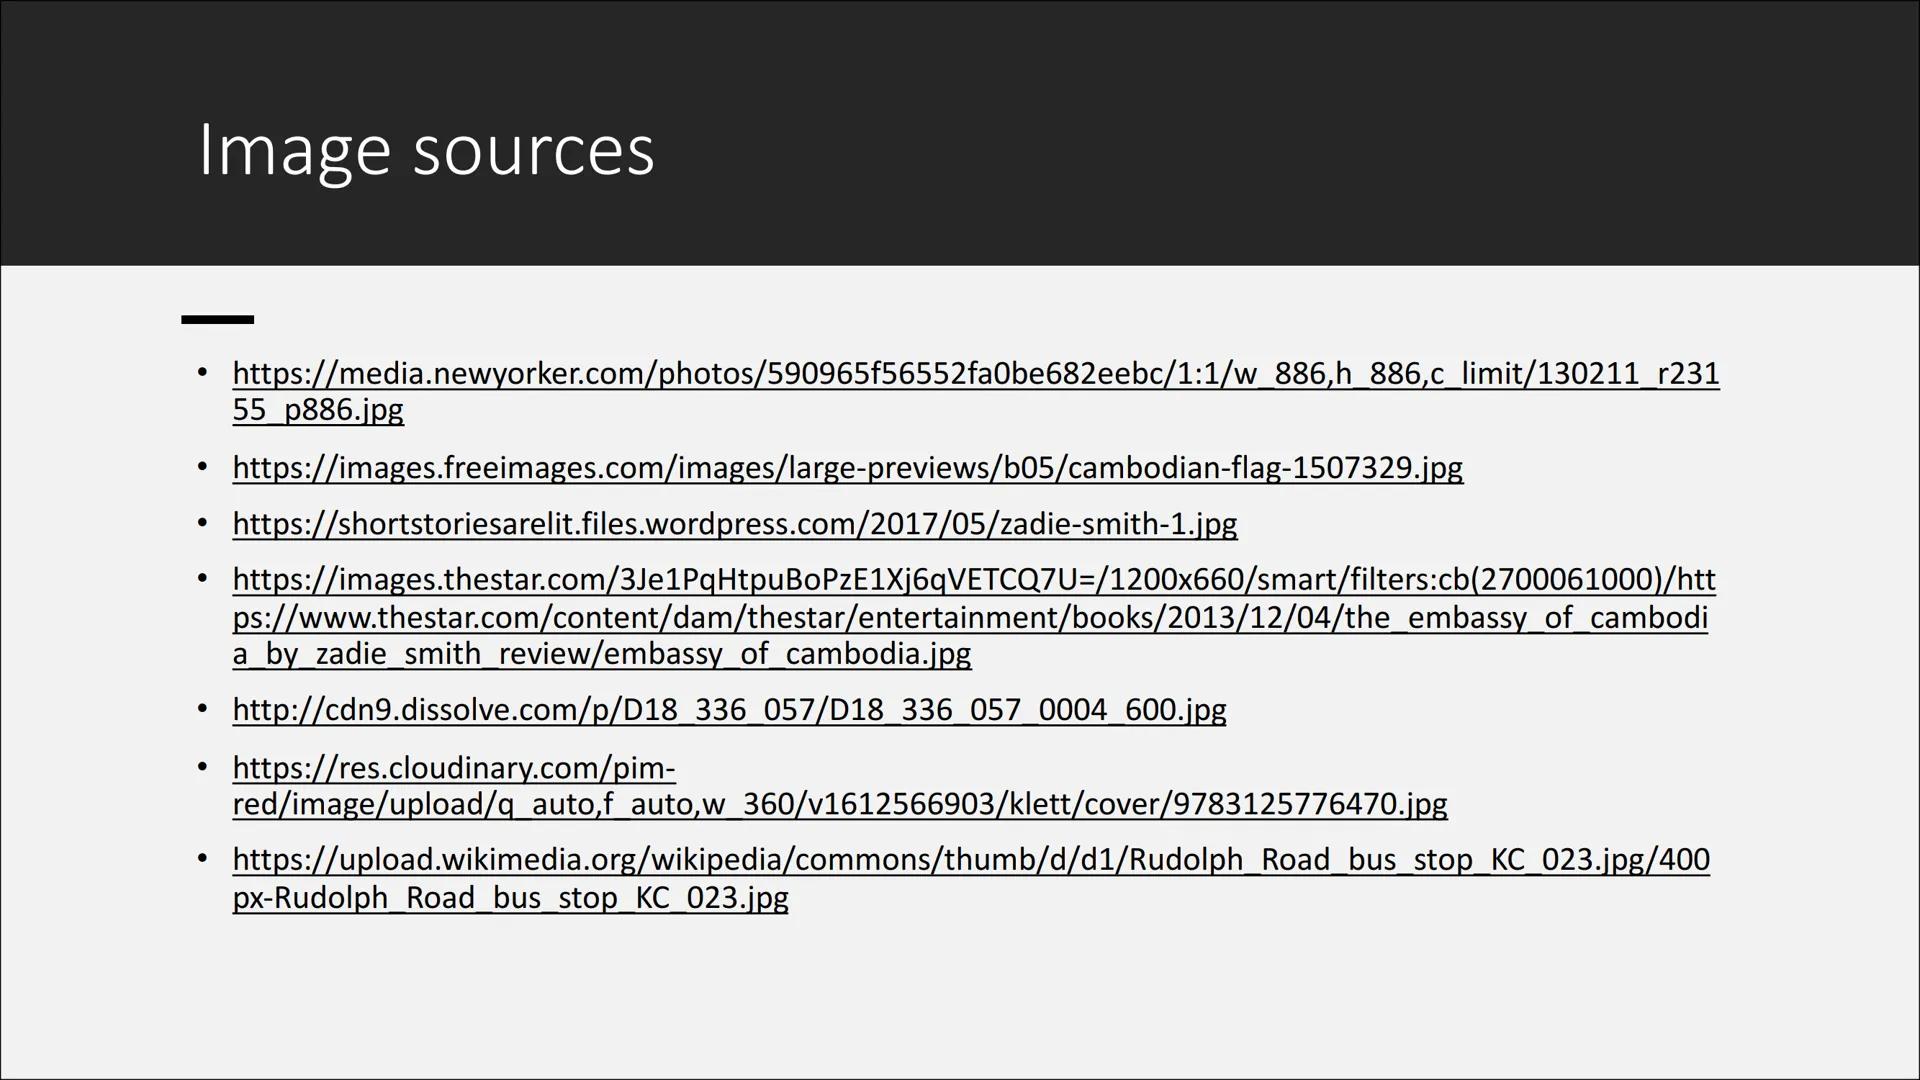
Task: Click the bullet beside the dissolve link
Action: point(203,710)
